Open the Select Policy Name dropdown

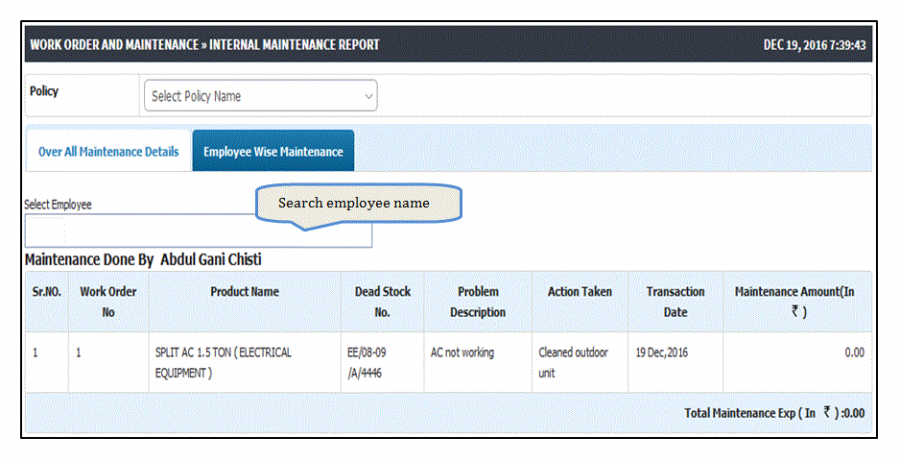pyautogui.click(x=261, y=96)
